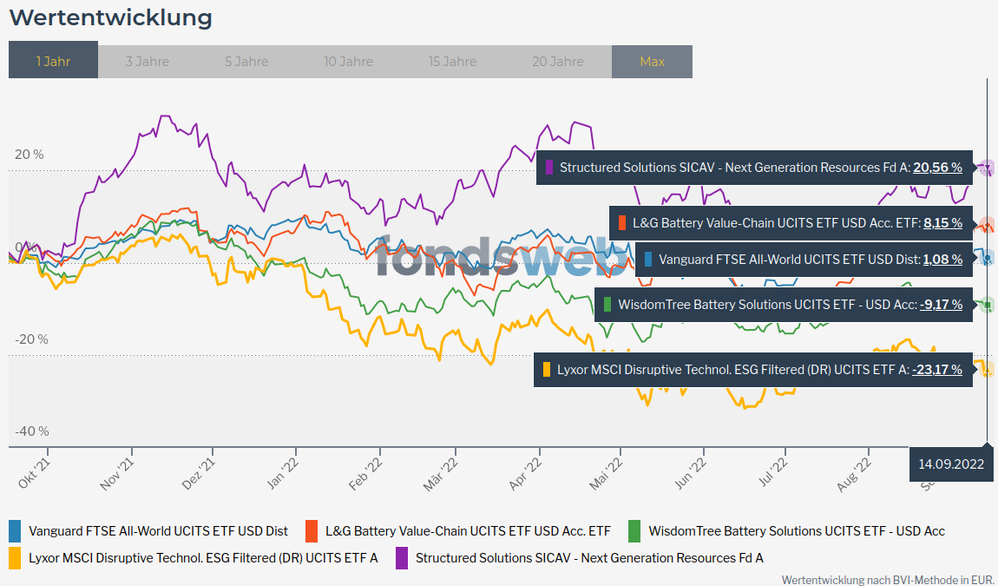Show the Max time range
Viewport: 998px width, 586px height.
click(652, 61)
